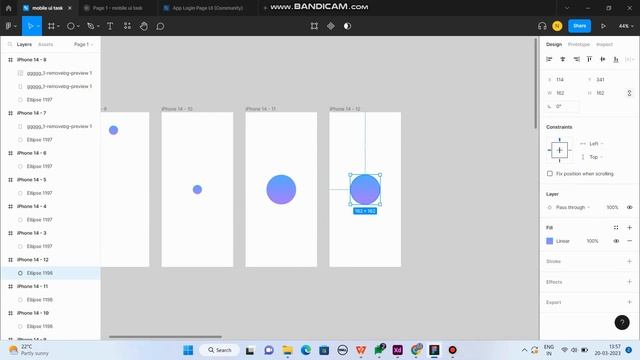This screenshot has height=360, width=640.
Task: Click the blue Share button
Action: (x=580, y=26)
